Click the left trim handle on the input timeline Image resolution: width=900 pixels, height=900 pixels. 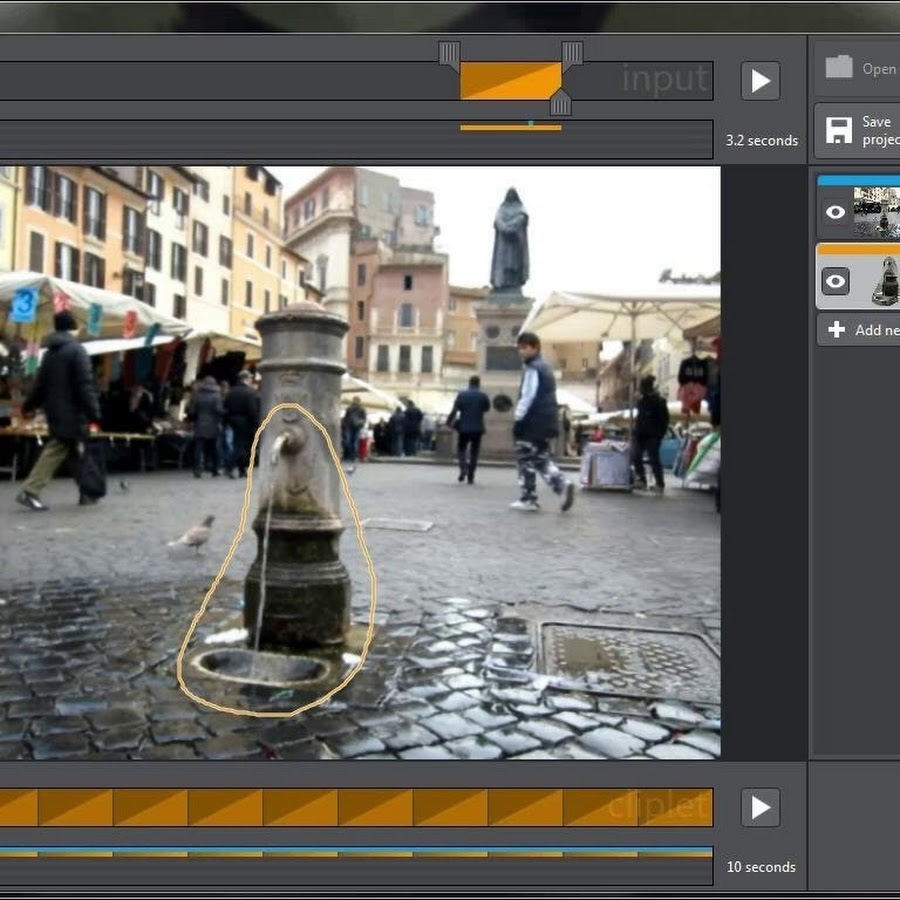coord(449,53)
